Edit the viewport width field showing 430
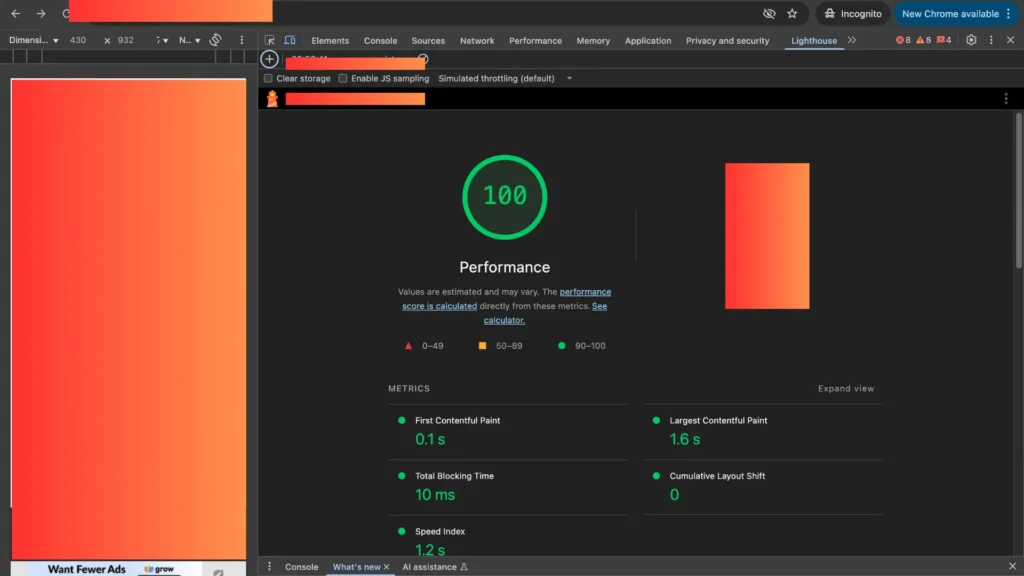 pyautogui.click(x=78, y=40)
